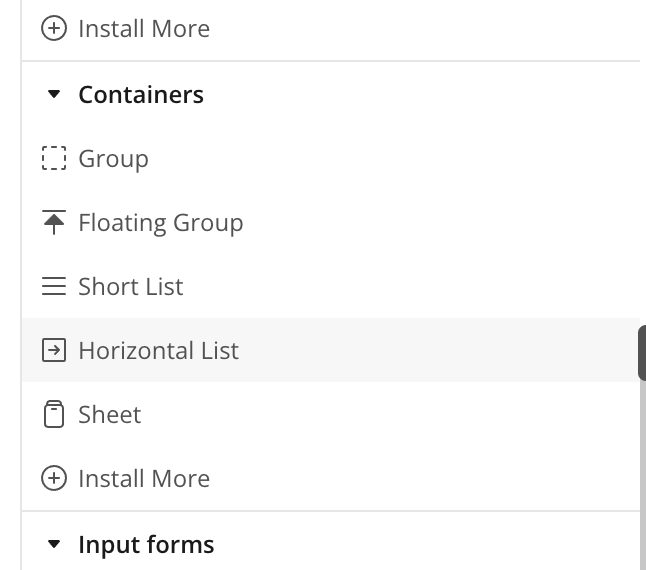Image resolution: width=646 pixels, height=570 pixels.
Task: Click the Short List lines icon
Action: (x=53, y=287)
